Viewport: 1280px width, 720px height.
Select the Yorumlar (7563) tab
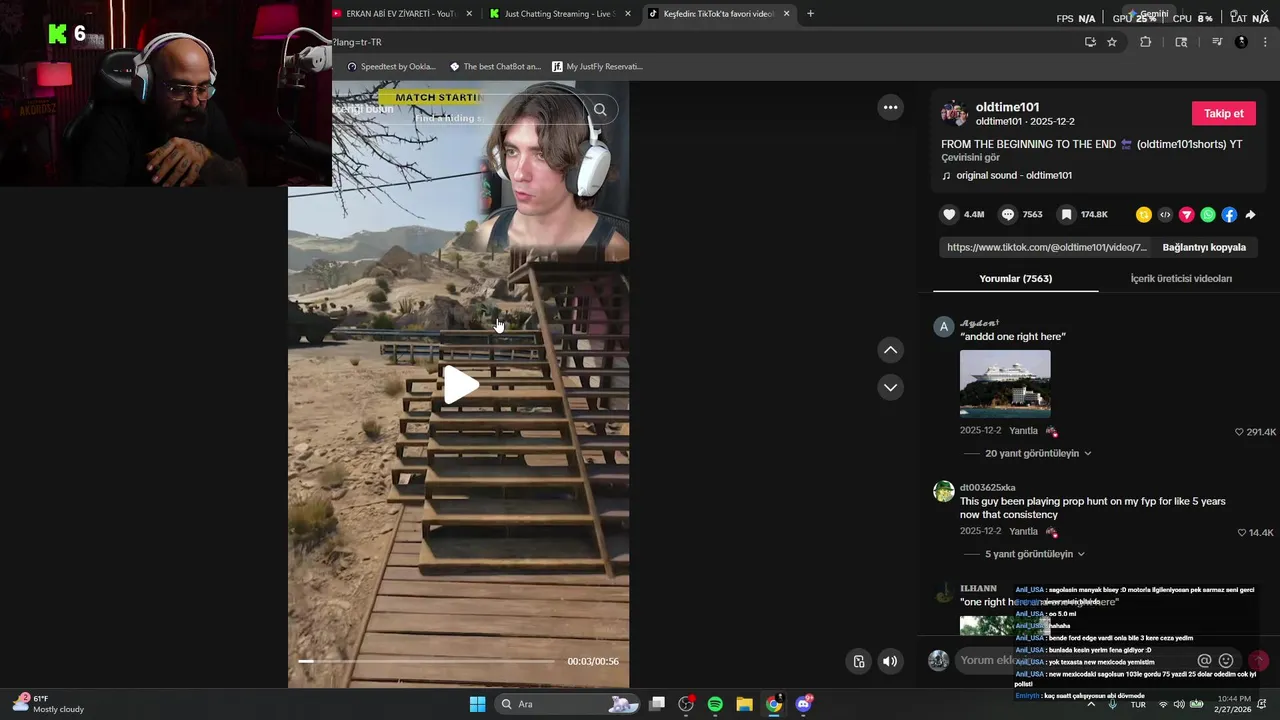click(1015, 278)
